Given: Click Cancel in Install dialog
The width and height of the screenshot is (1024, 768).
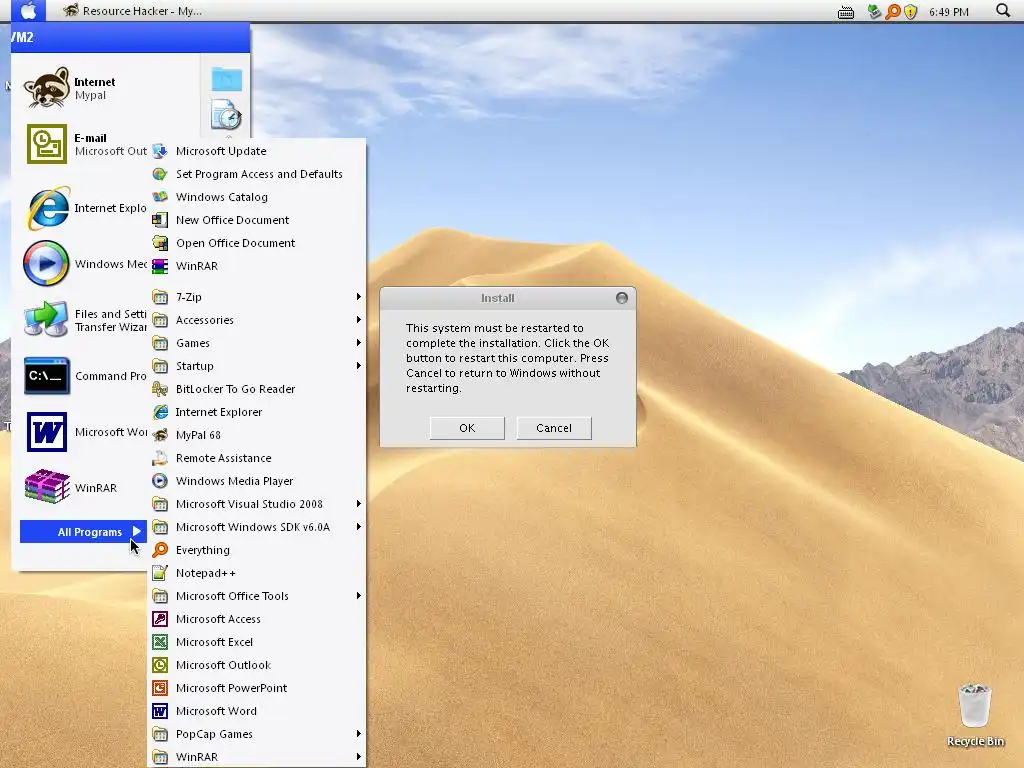Looking at the screenshot, I should tap(554, 428).
